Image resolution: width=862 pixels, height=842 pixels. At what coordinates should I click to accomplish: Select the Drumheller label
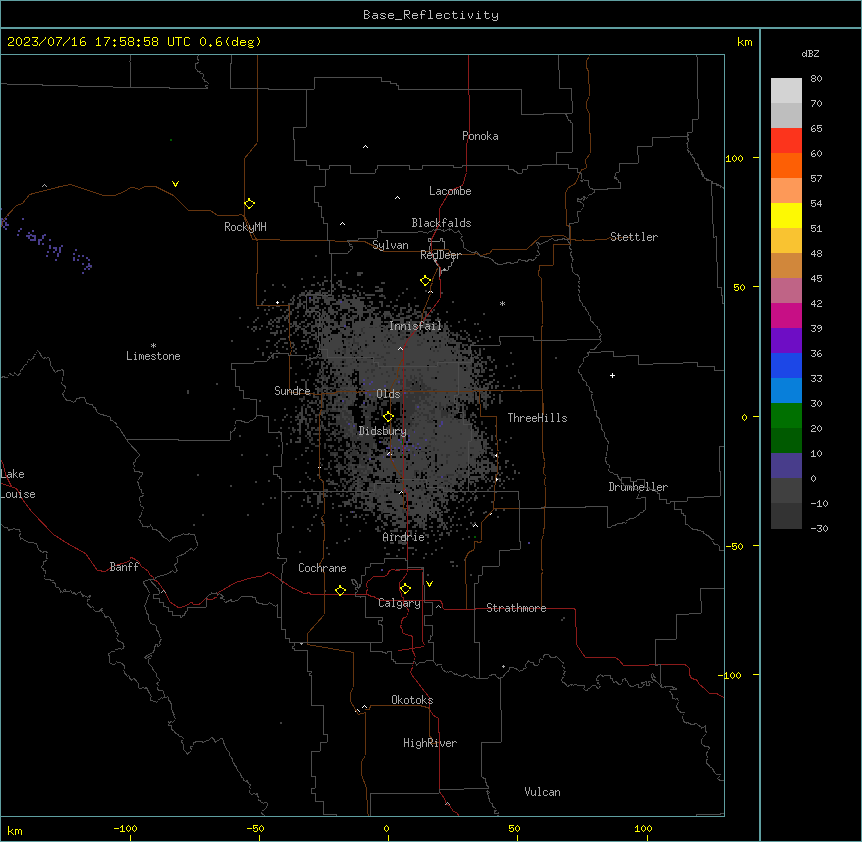(638, 487)
